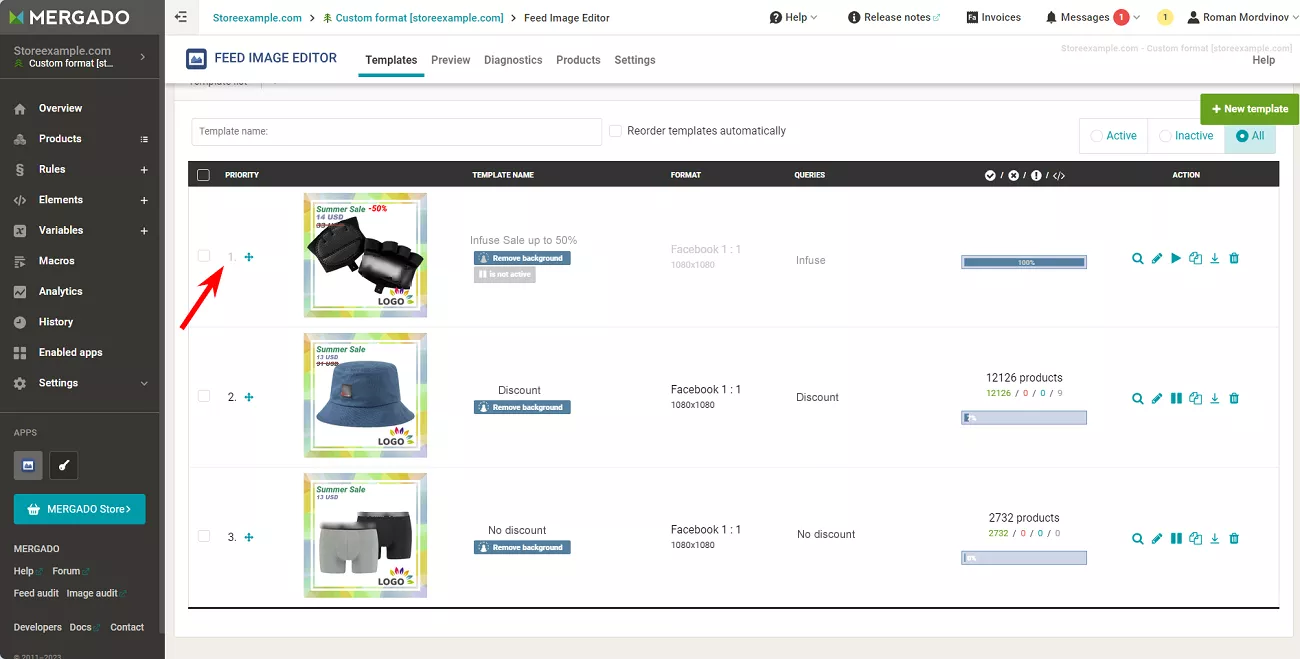Edit the Infuse Sale template with pencil icon
The image size is (1300, 659).
pyautogui.click(x=1157, y=258)
